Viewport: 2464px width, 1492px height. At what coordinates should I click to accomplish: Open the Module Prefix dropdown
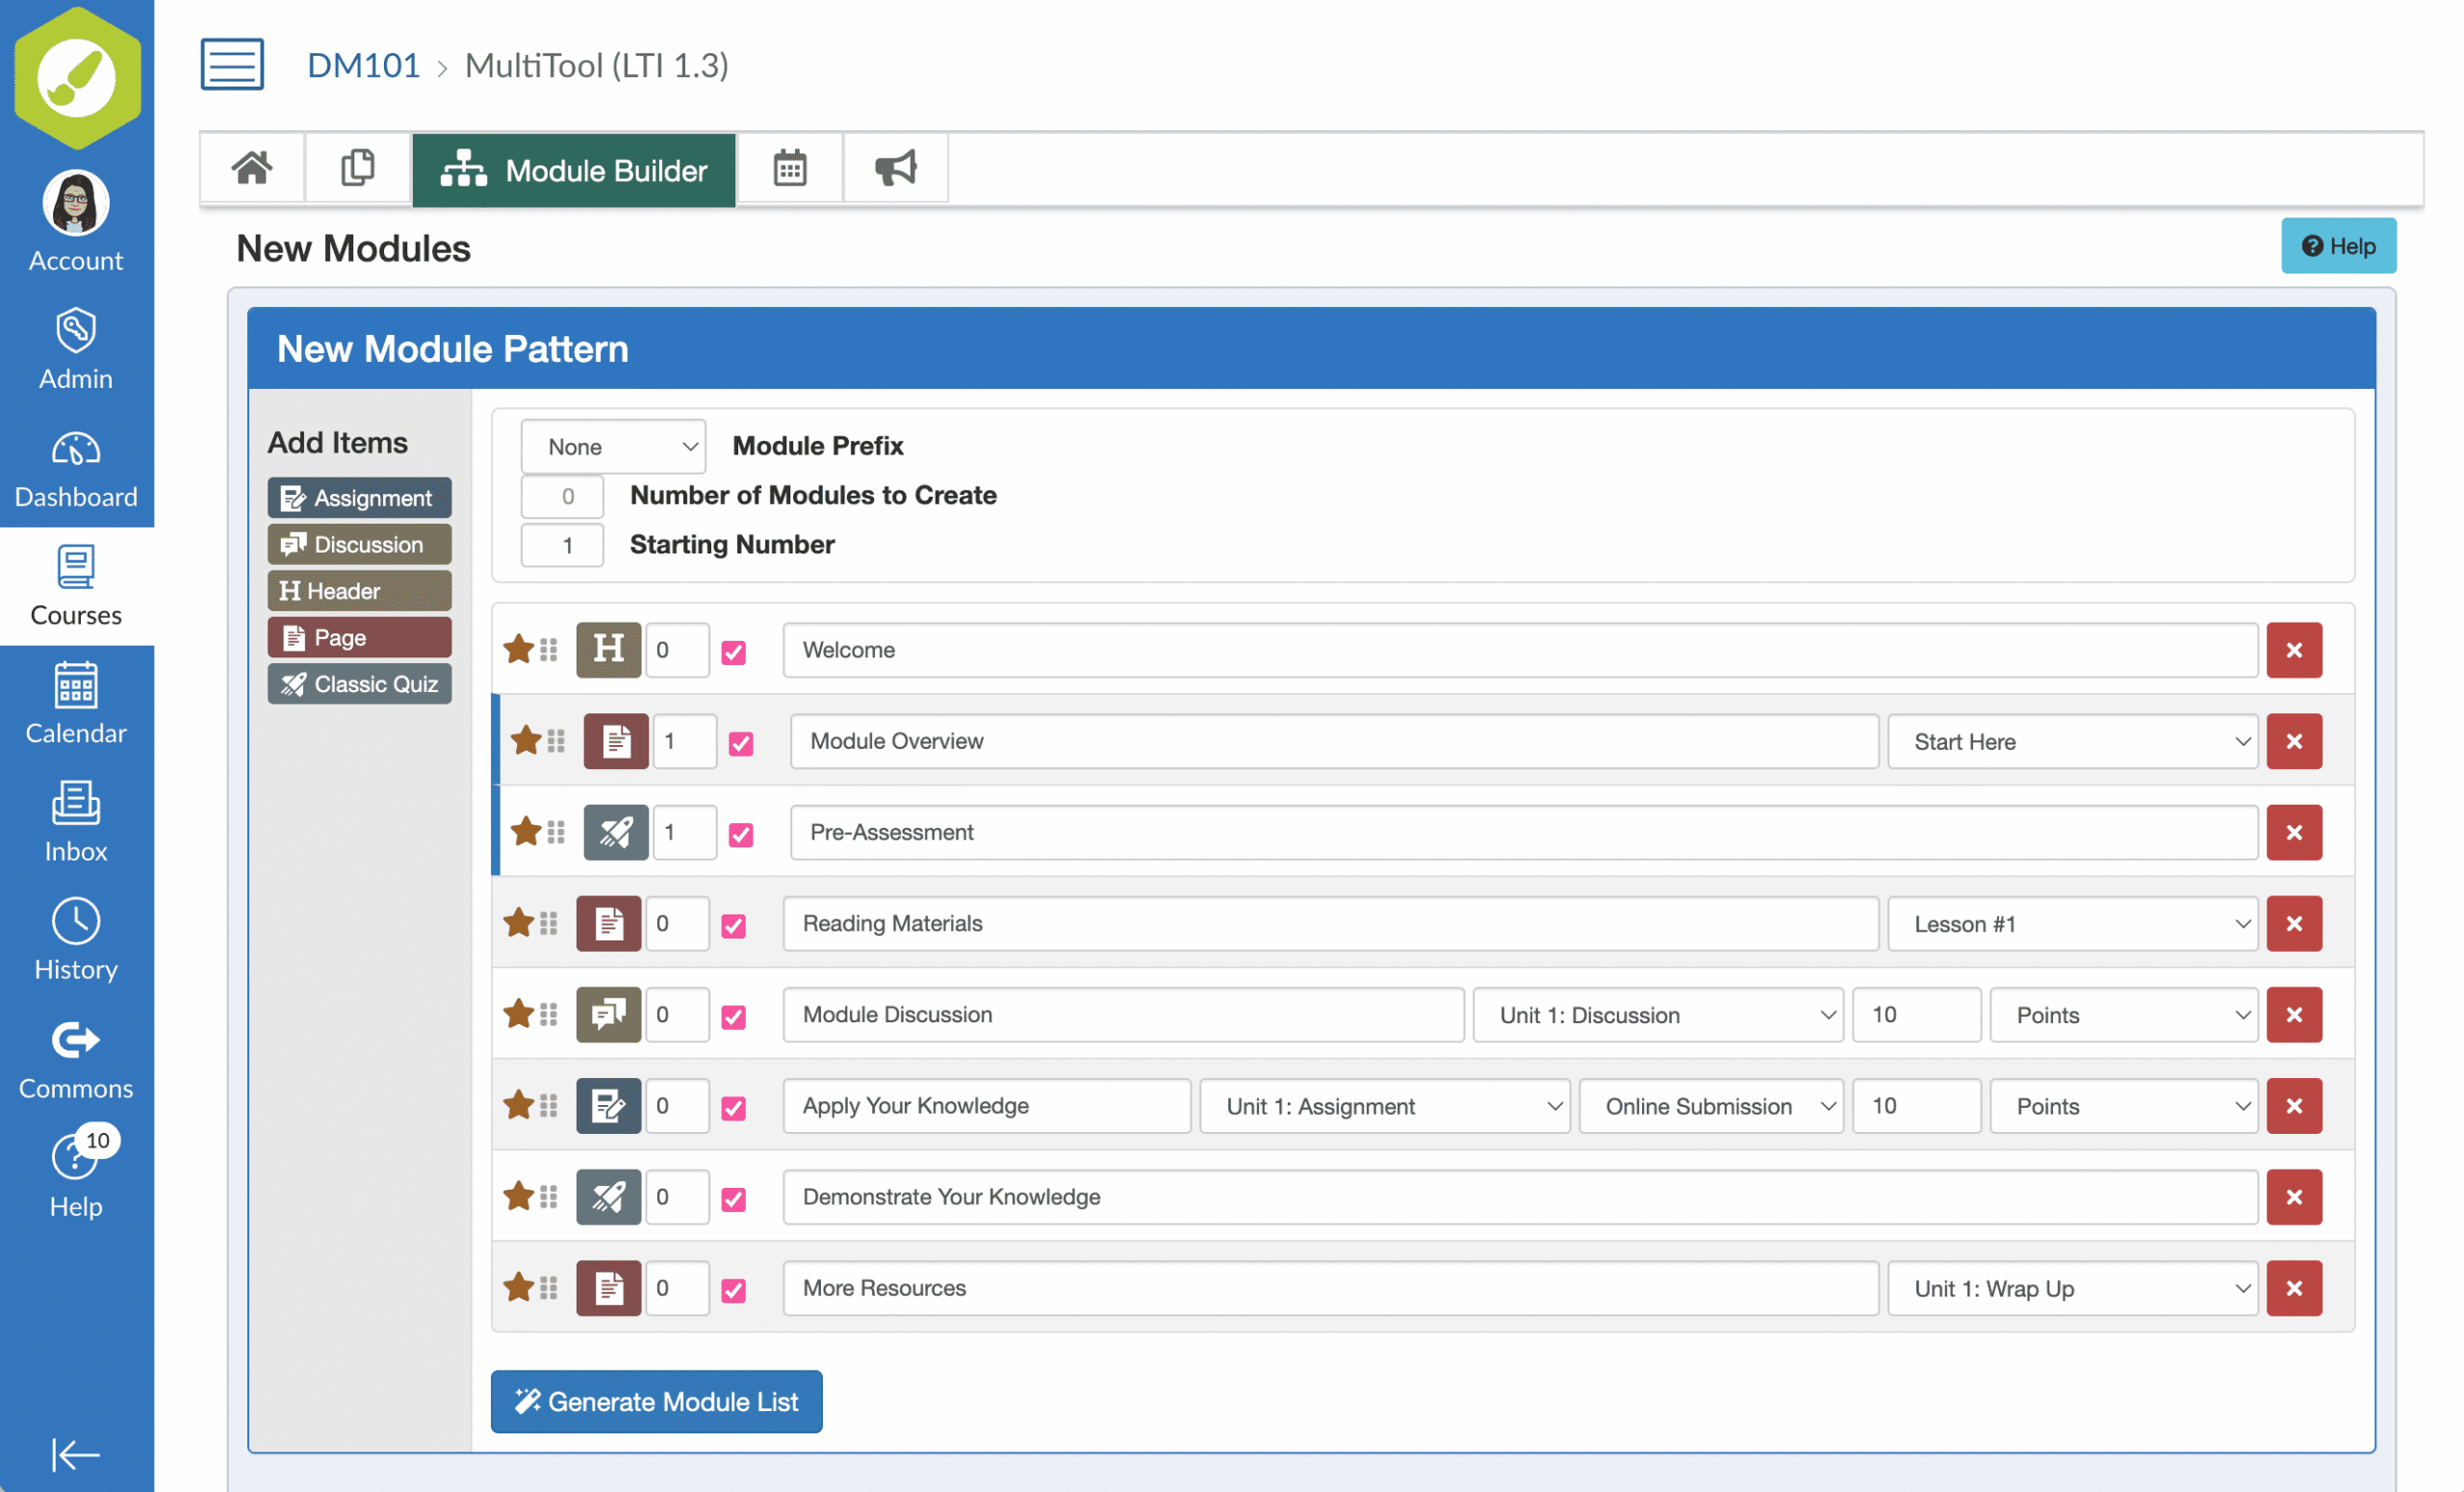point(613,447)
